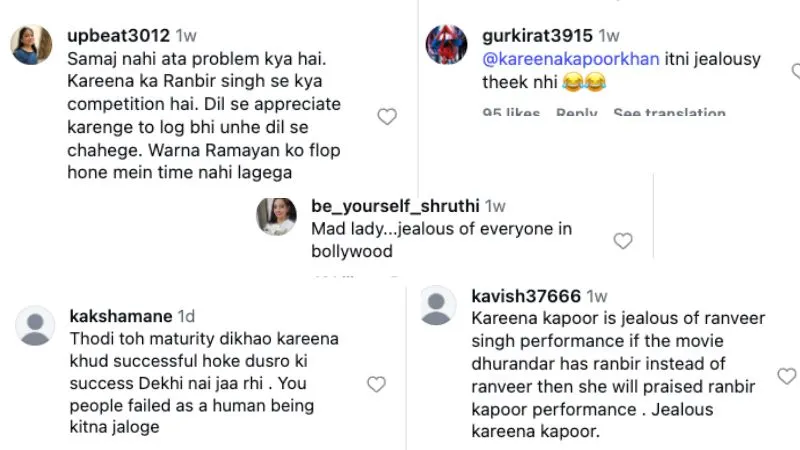This screenshot has height=450, width=800.
Task: Open gurkirat3915's username link
Action: tap(538, 36)
